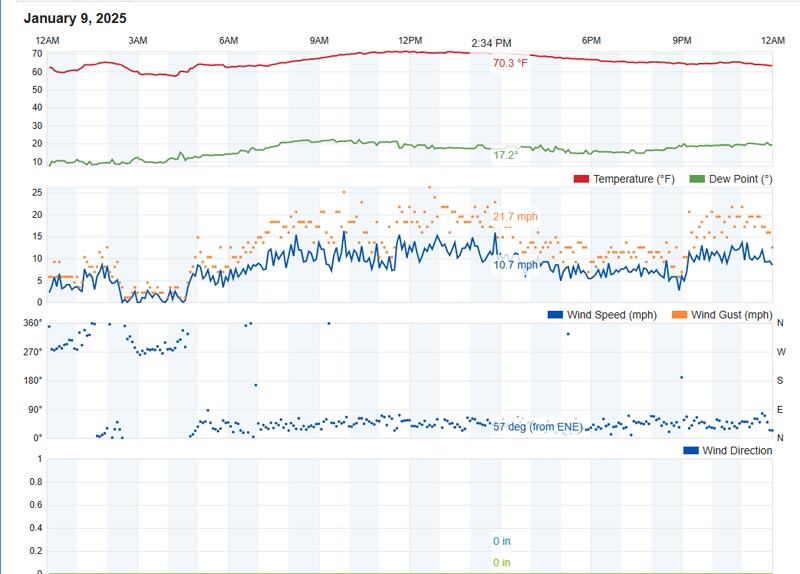Viewport: 800px width, 574px height.
Task: Click the 57 deg (from ENE) readout
Action: [538, 427]
